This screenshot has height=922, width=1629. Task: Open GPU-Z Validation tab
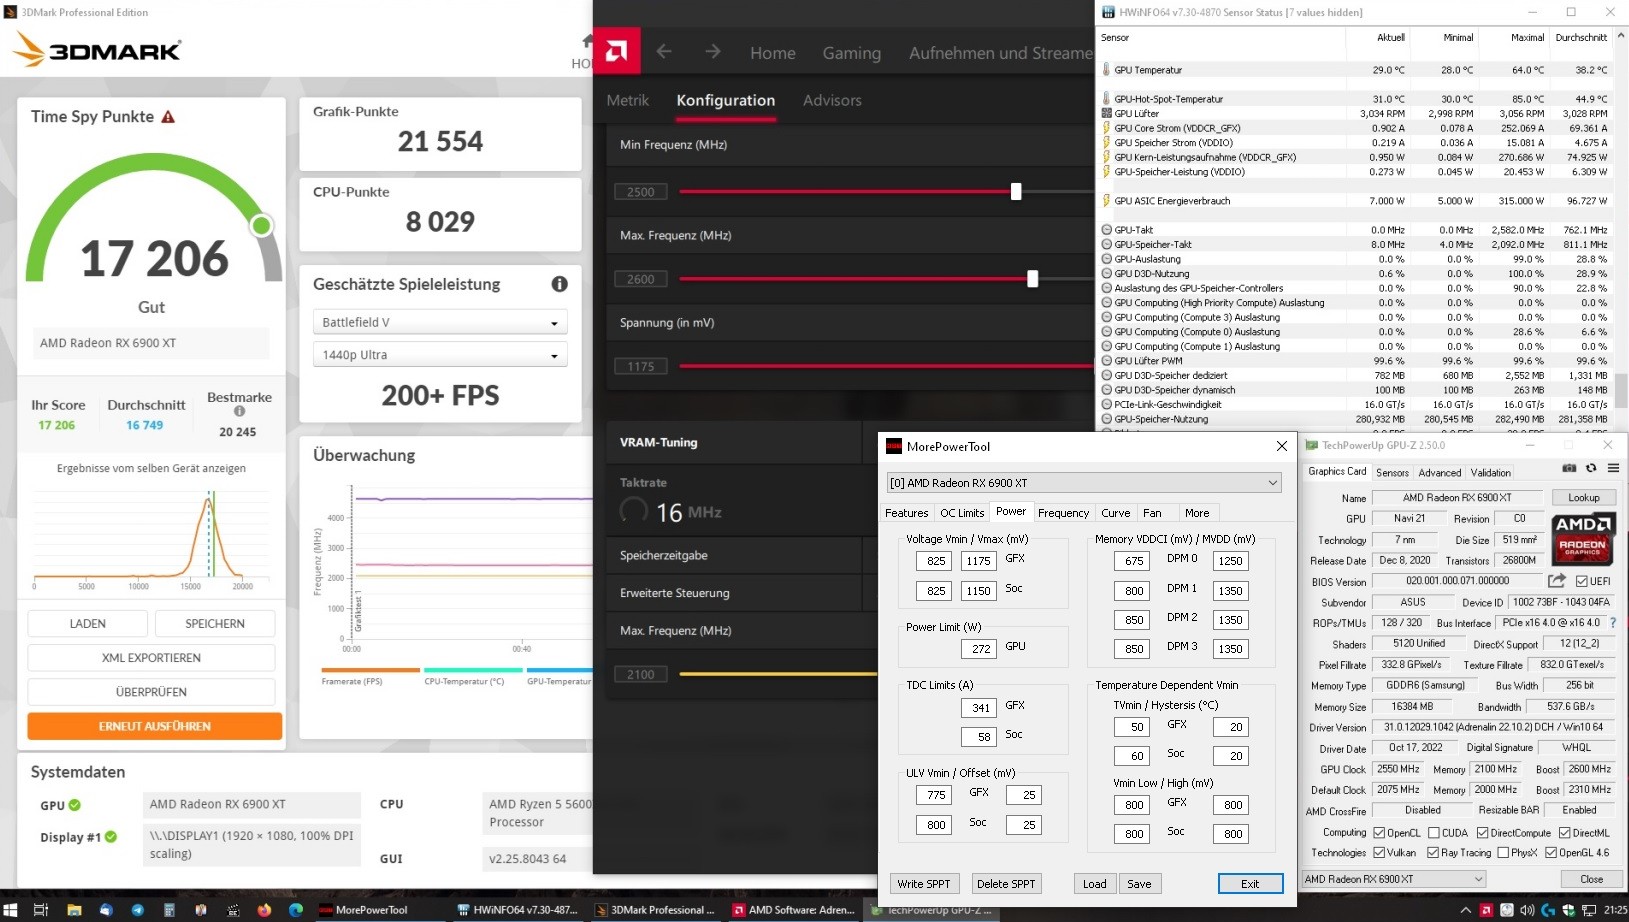(1490, 472)
